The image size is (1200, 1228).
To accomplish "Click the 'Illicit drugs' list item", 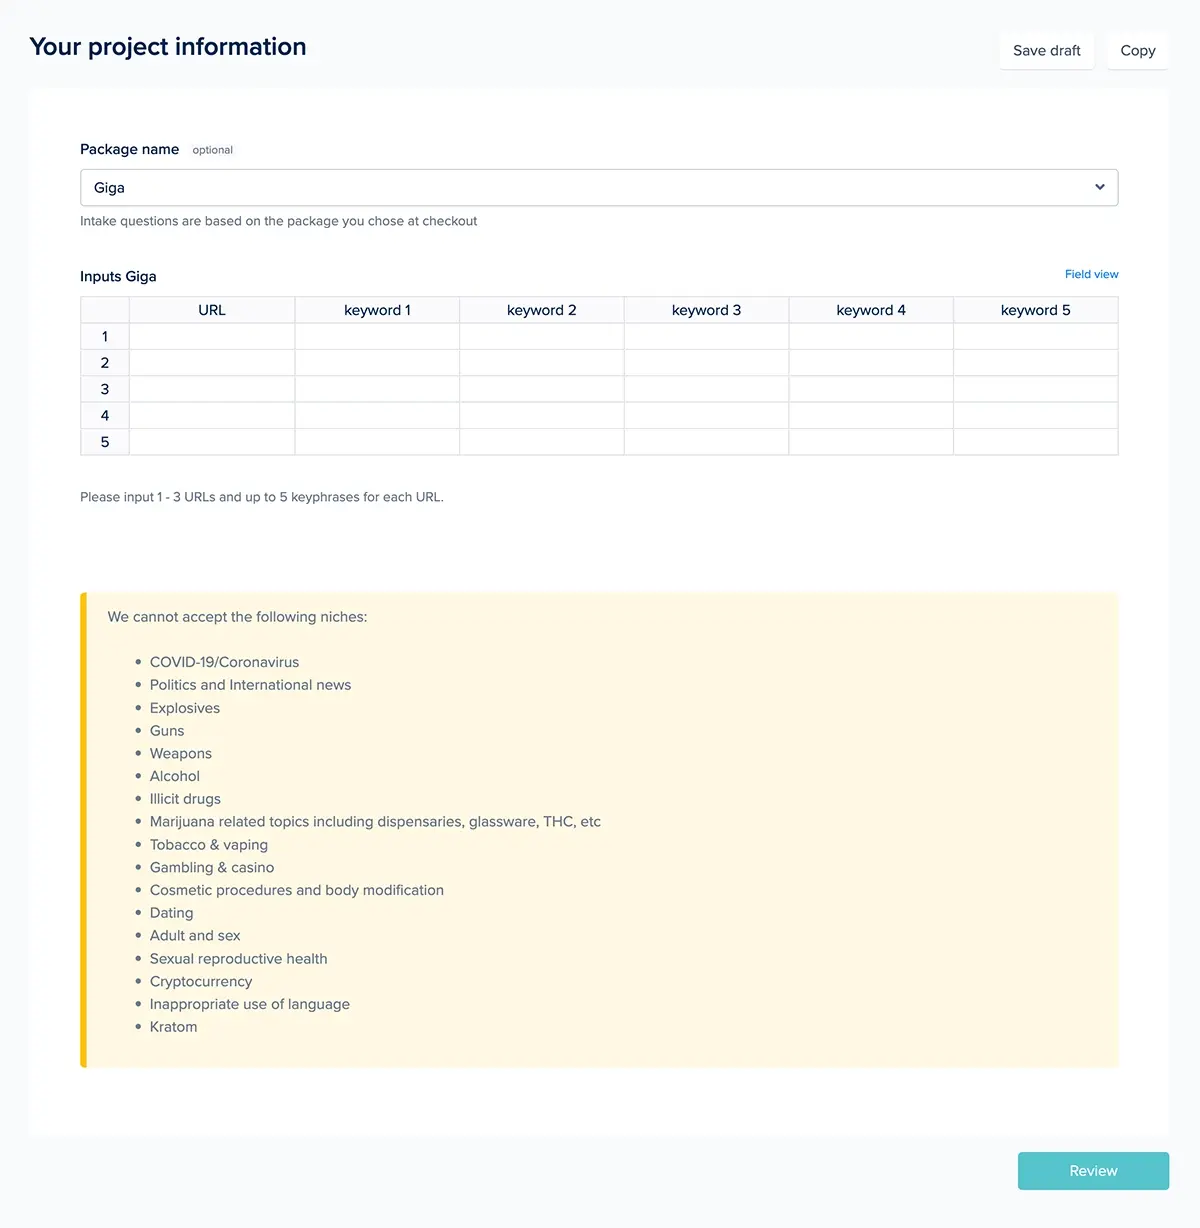I will tap(185, 799).
